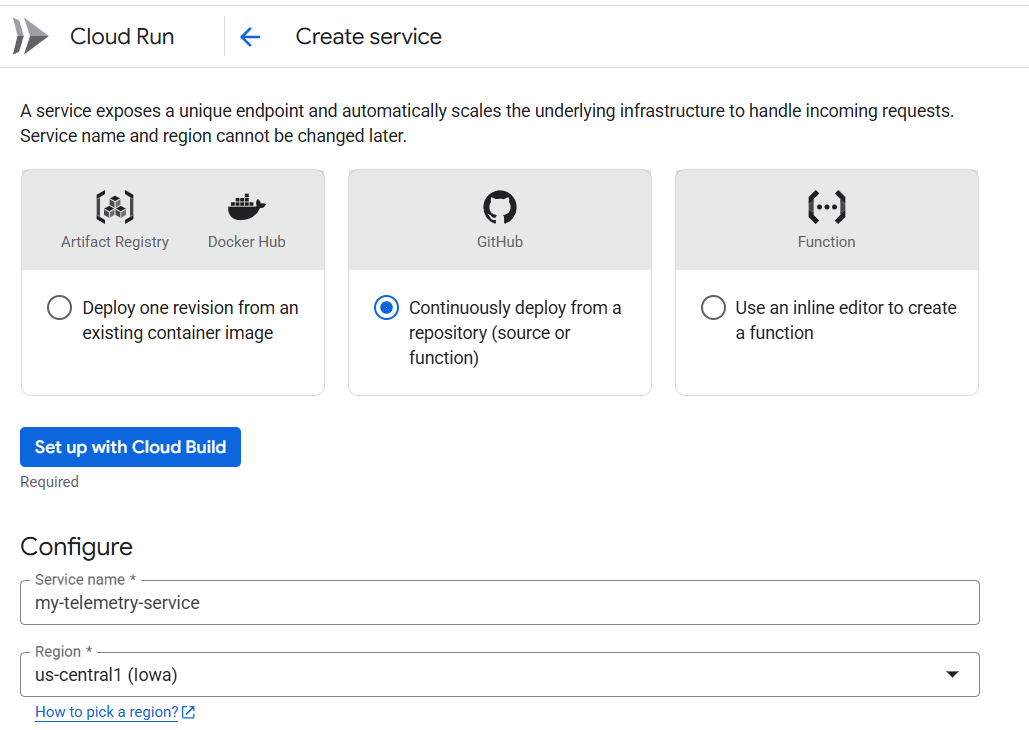Click the GitHub octocat icon
The image size is (1029, 730).
pyautogui.click(x=500, y=207)
